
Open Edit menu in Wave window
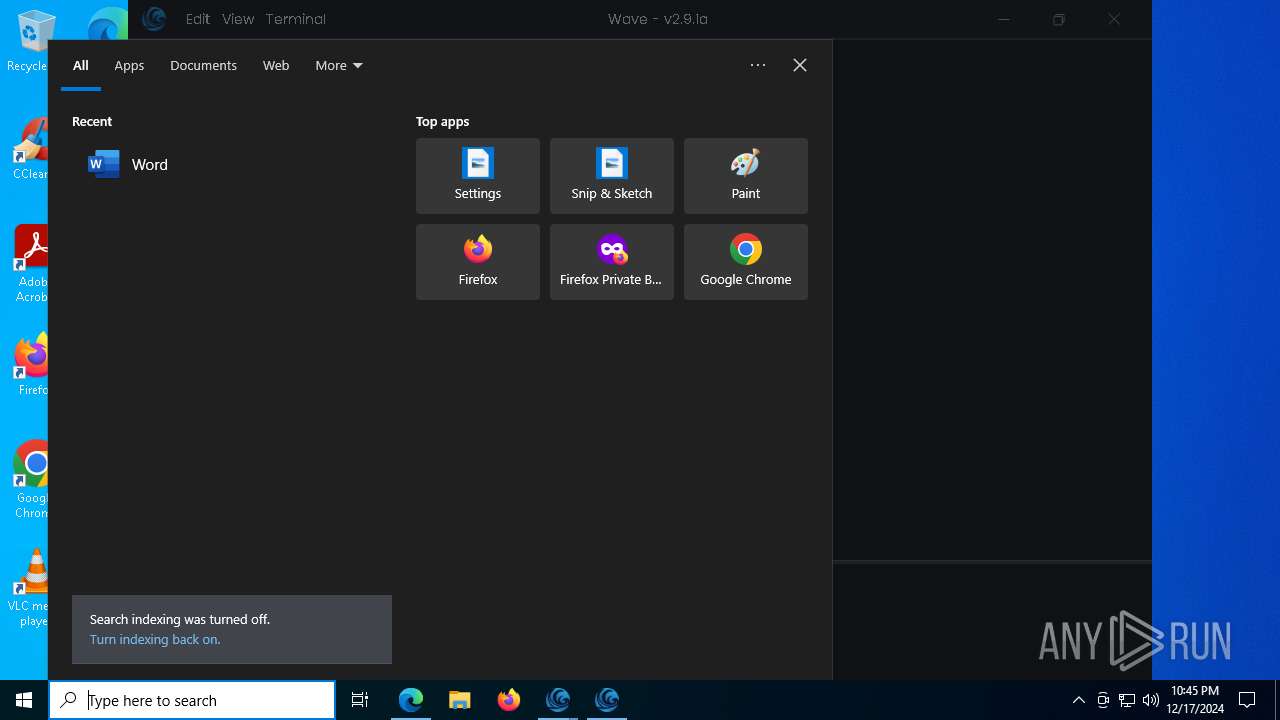(198, 19)
